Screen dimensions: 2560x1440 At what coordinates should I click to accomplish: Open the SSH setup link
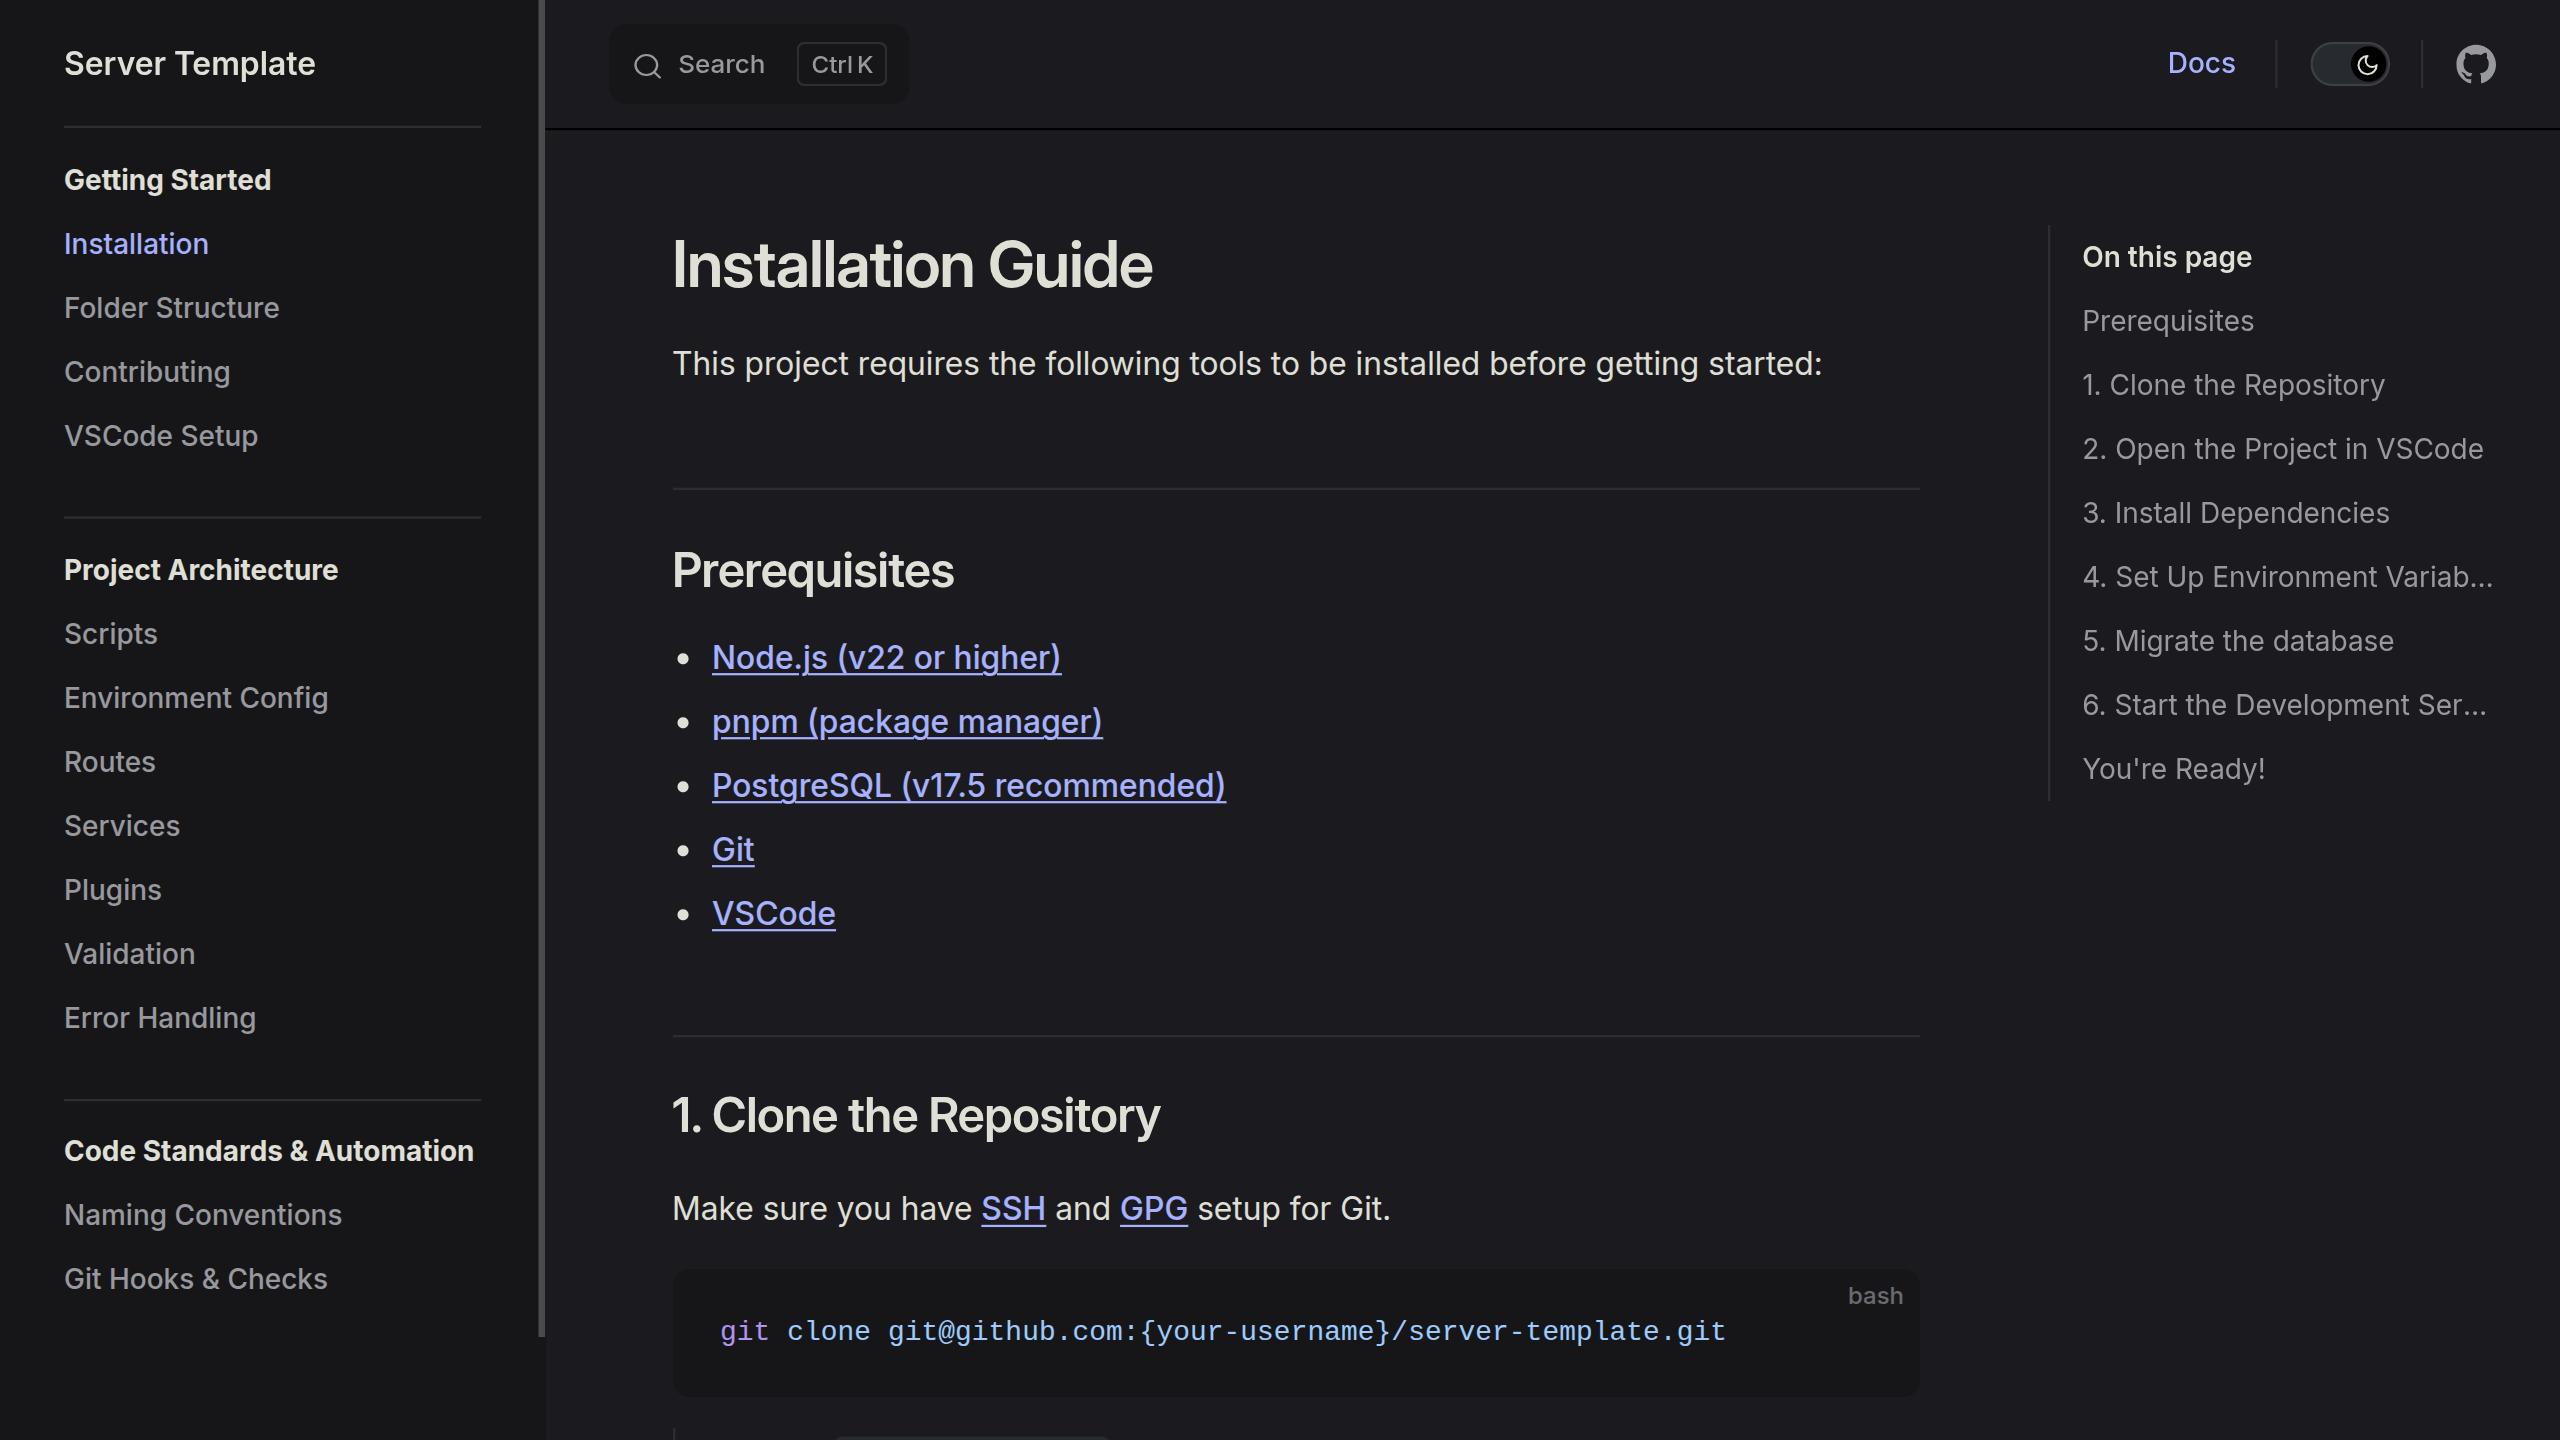pyautogui.click(x=1013, y=1209)
